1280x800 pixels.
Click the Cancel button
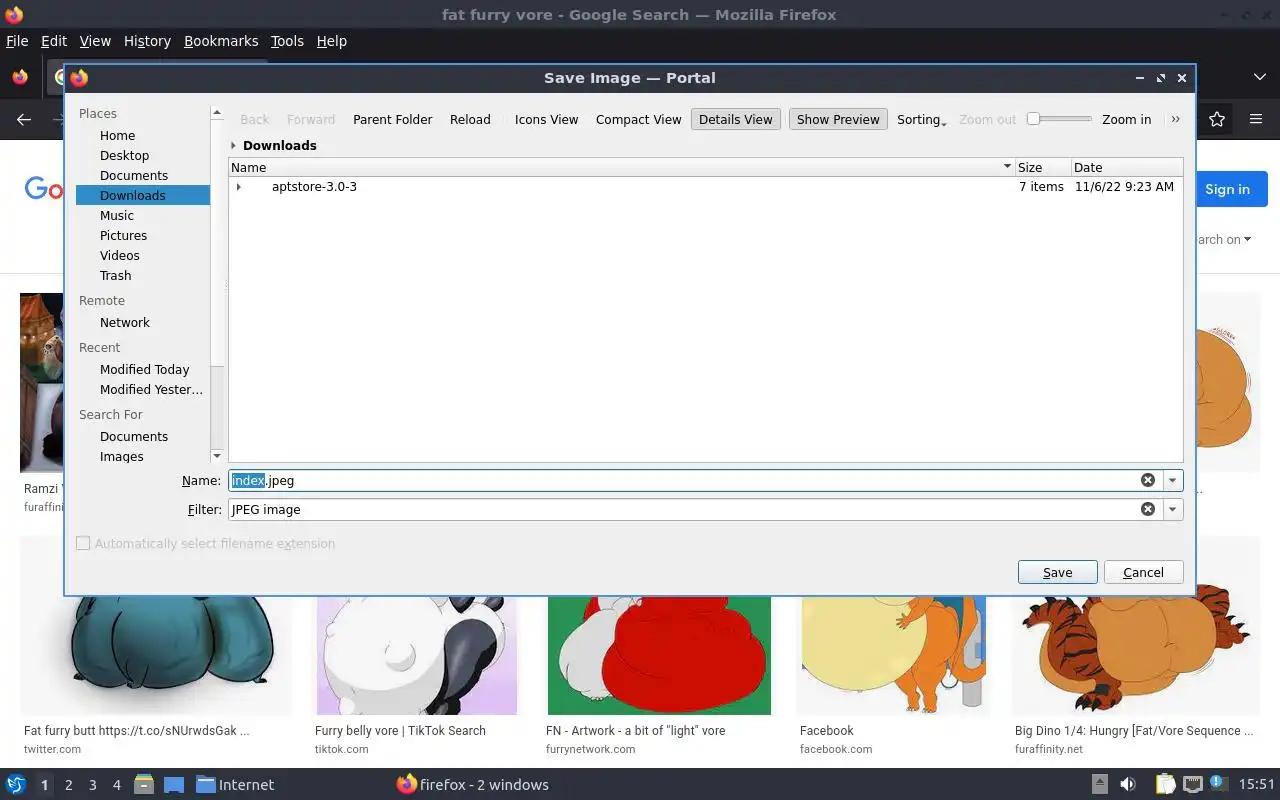(x=1143, y=572)
